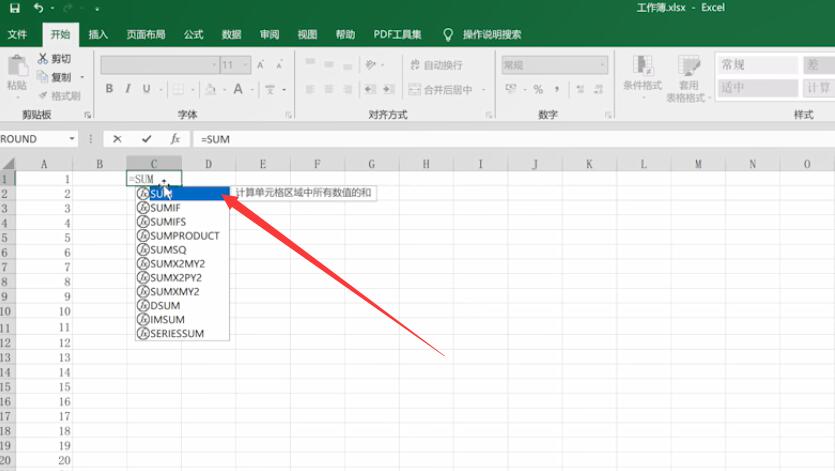
Task: Click the percent style icon
Action: [538, 89]
